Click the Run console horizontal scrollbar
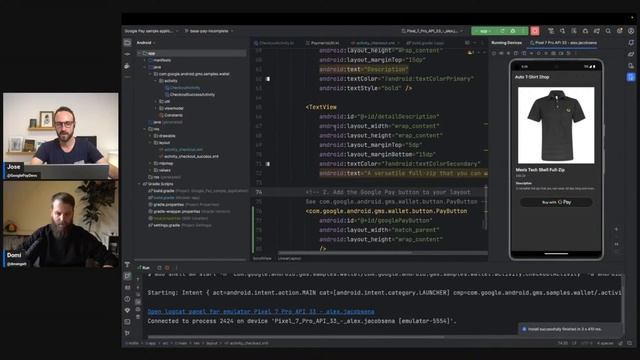The image size is (640, 360). [x=296, y=337]
